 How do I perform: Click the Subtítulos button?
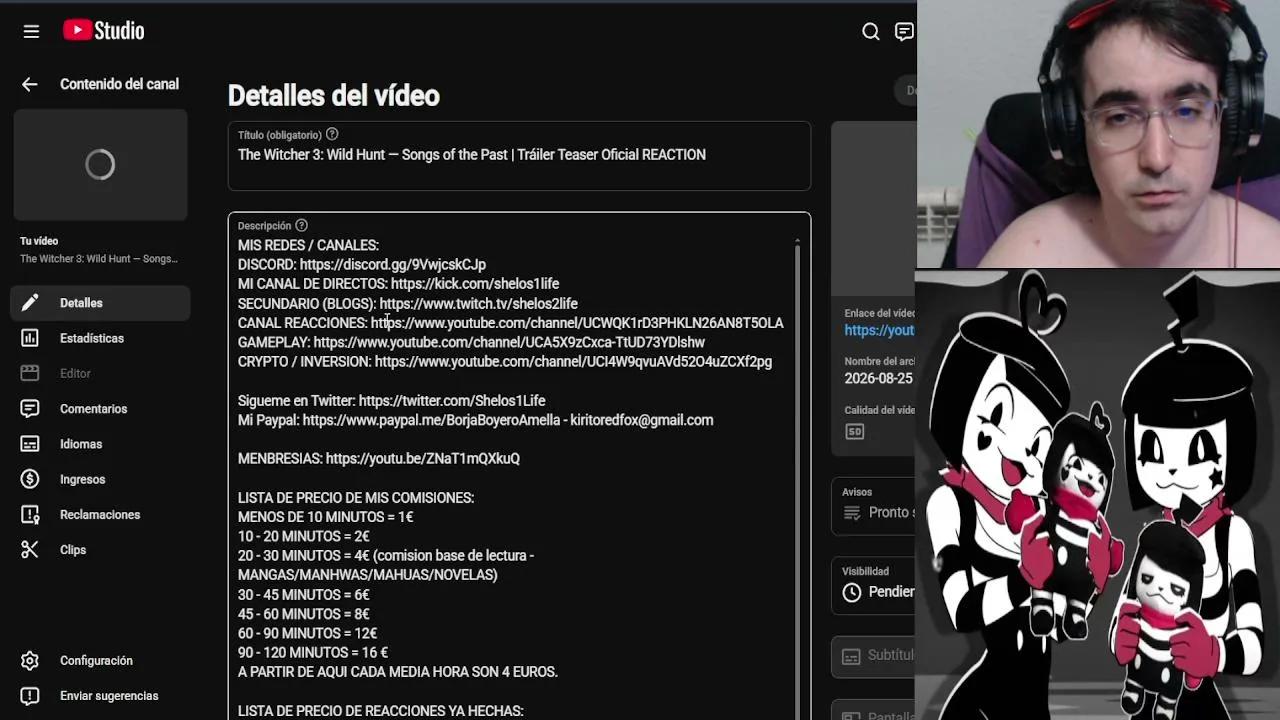[x=874, y=656]
